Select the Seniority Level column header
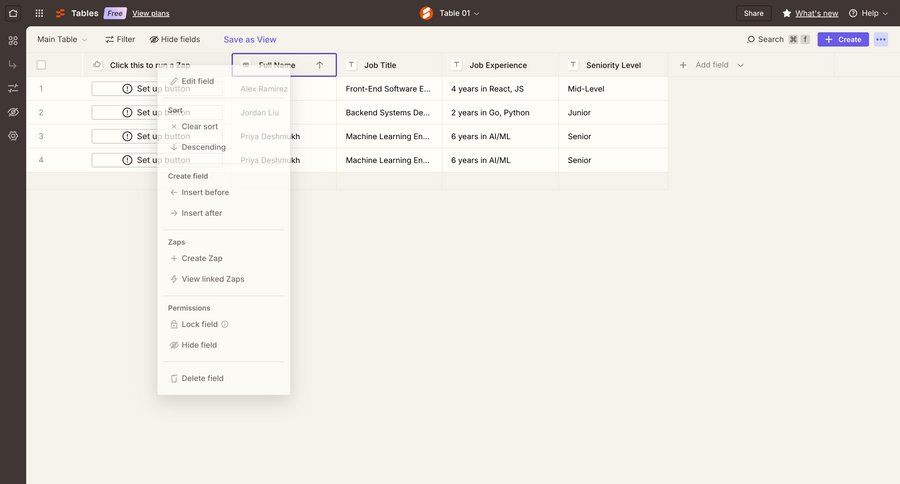Viewport: 900px width, 484px height. (613, 65)
